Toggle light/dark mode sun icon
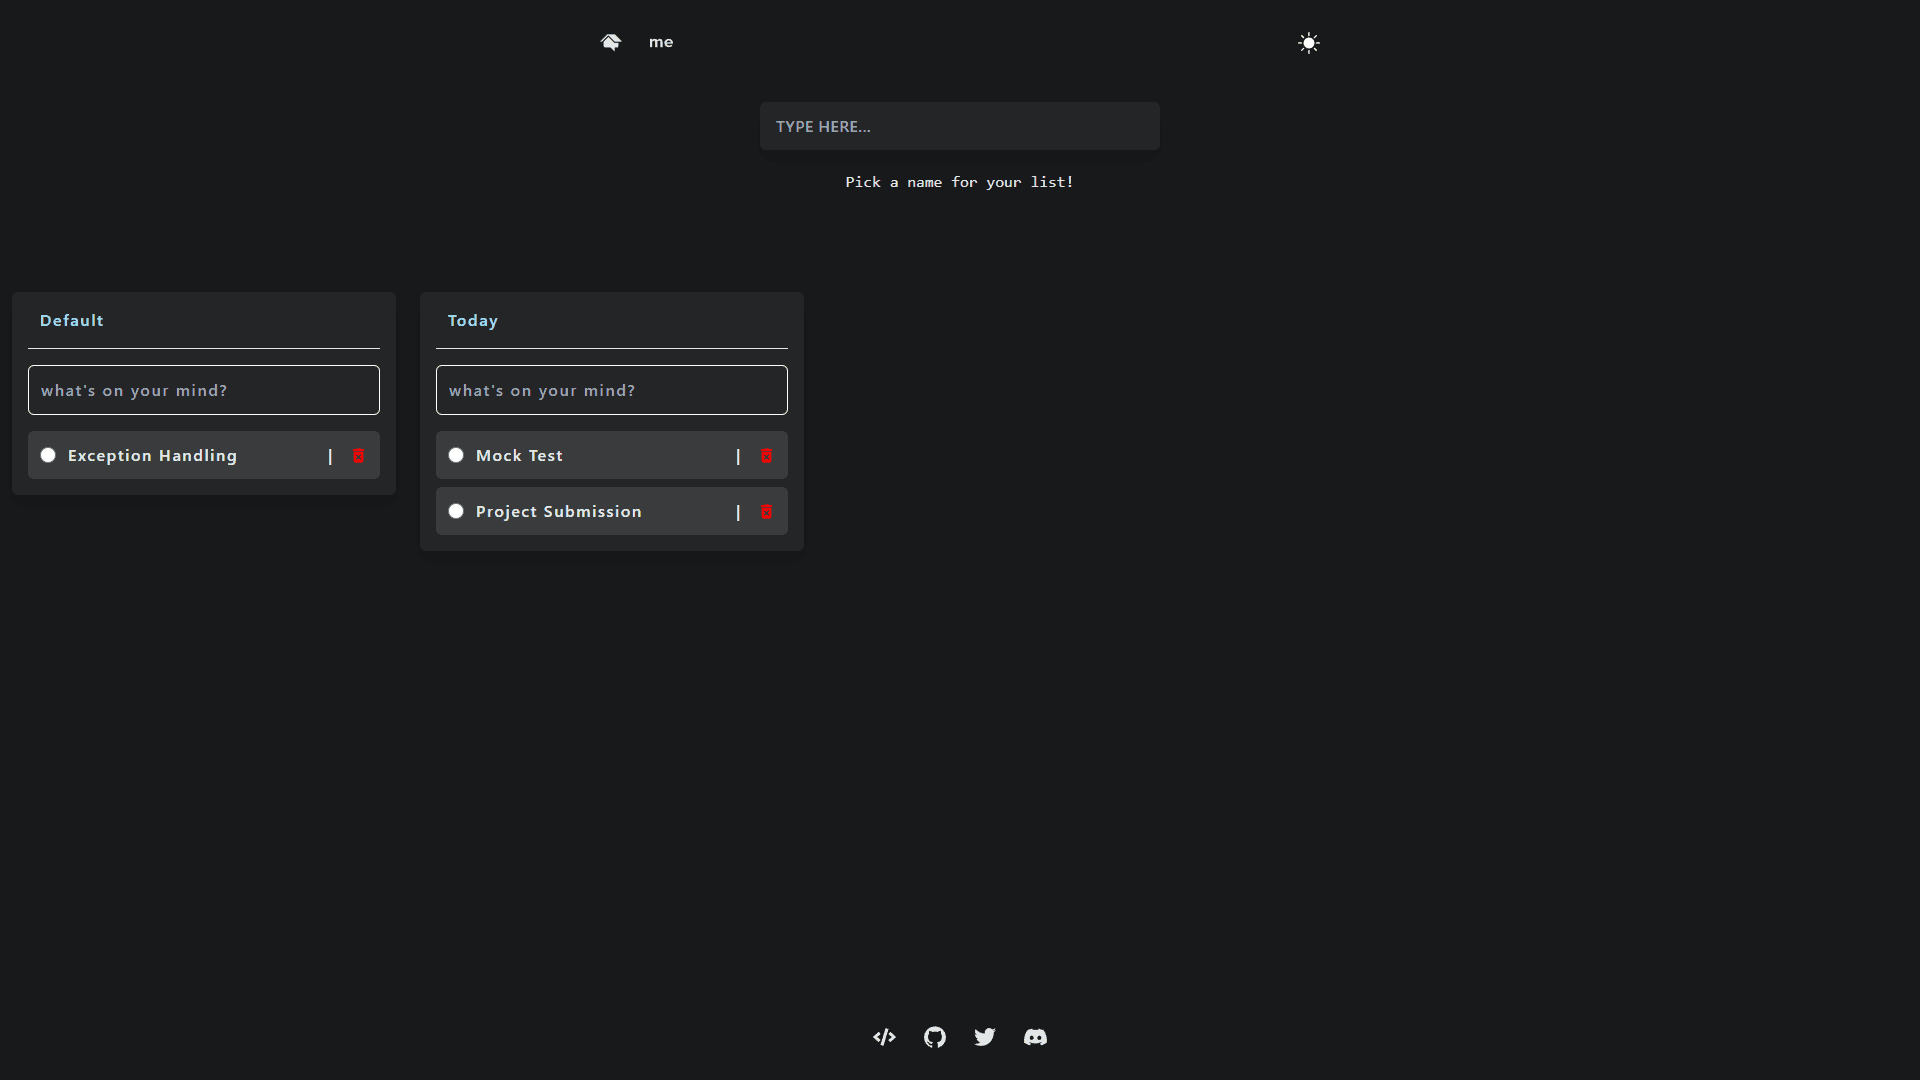This screenshot has height=1080, width=1920. (1308, 42)
